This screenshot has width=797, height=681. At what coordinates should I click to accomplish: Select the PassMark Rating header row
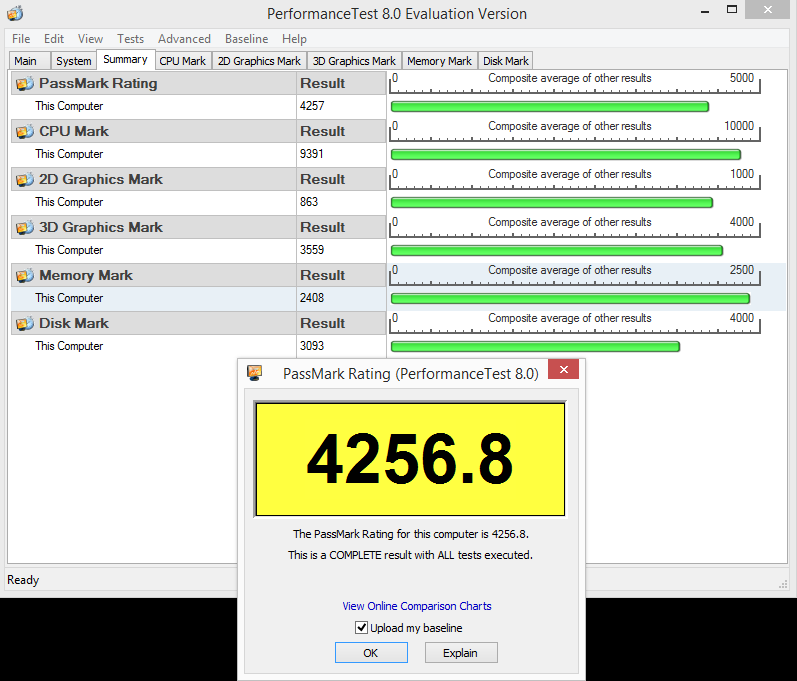point(198,83)
